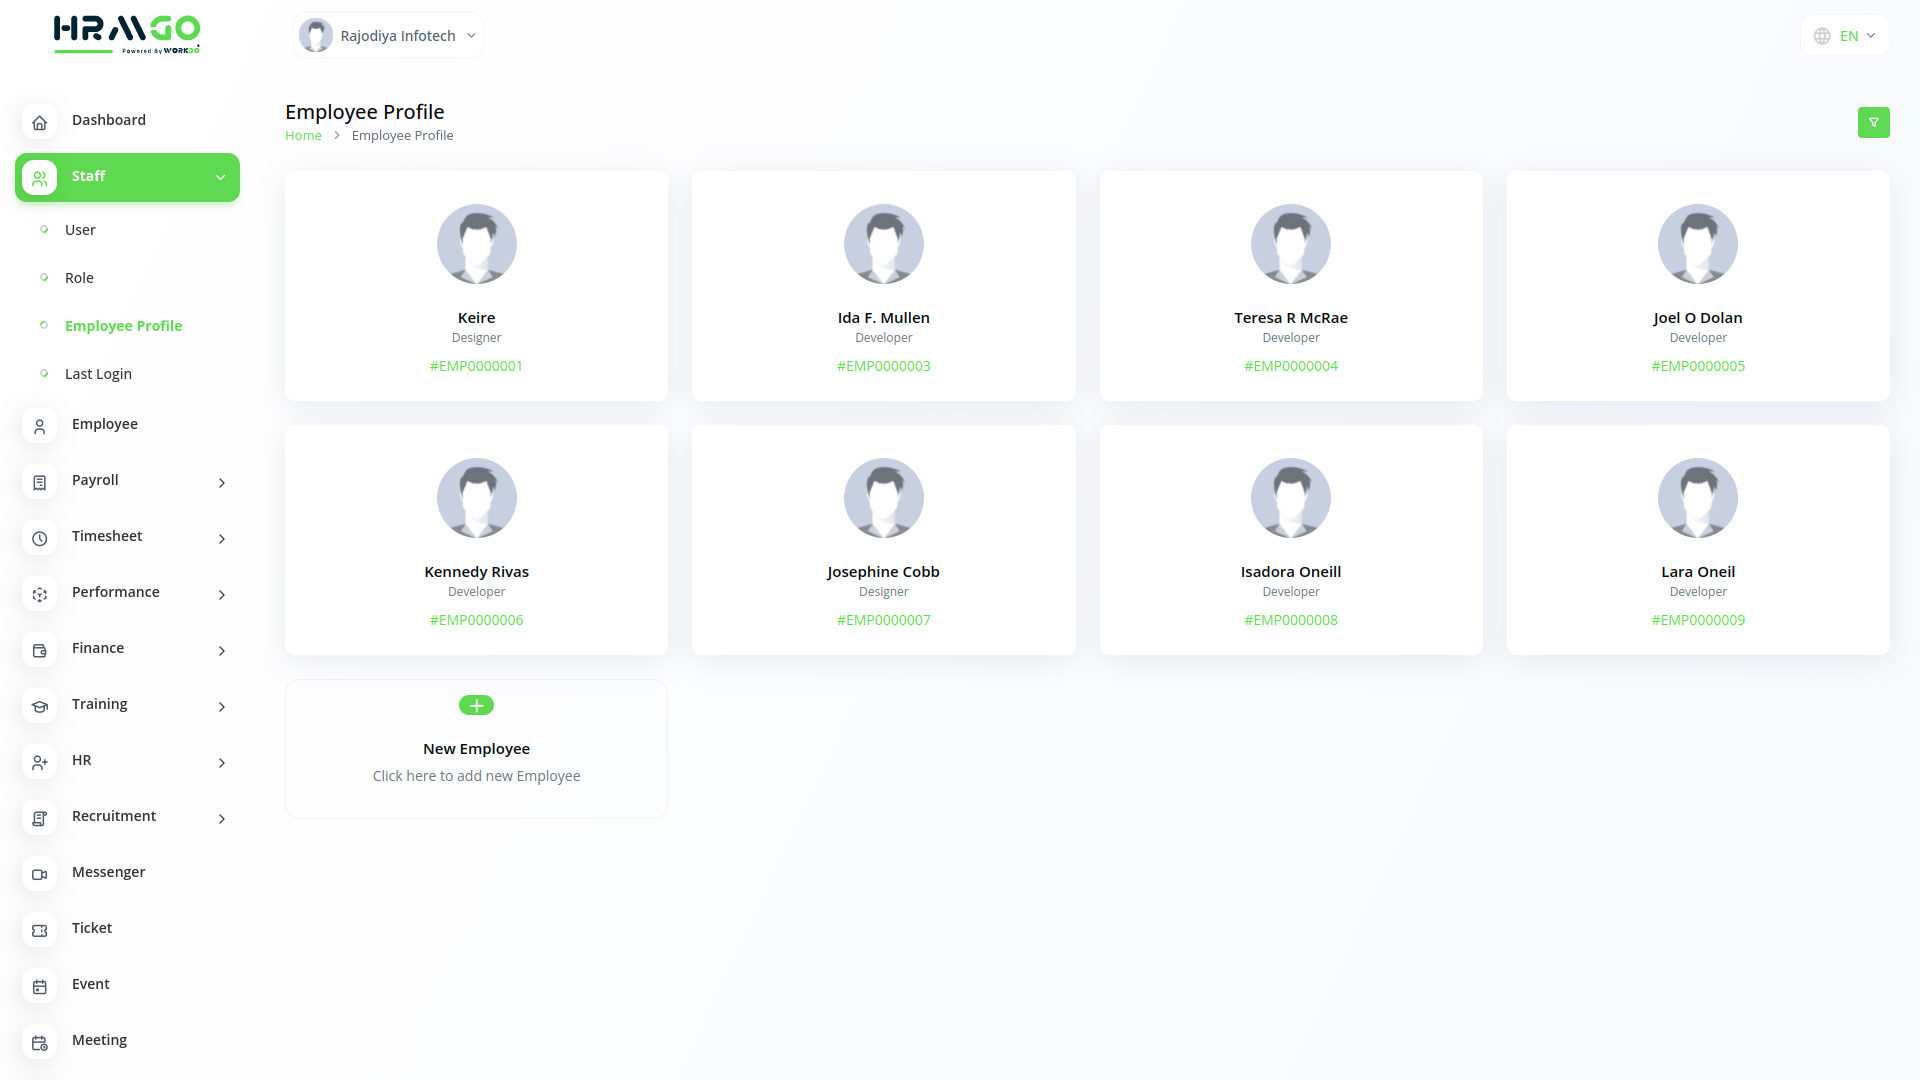This screenshot has width=1920, height=1080.
Task: Open the Rajodiya Infotech workspace dropdown
Action: pyautogui.click(x=389, y=36)
